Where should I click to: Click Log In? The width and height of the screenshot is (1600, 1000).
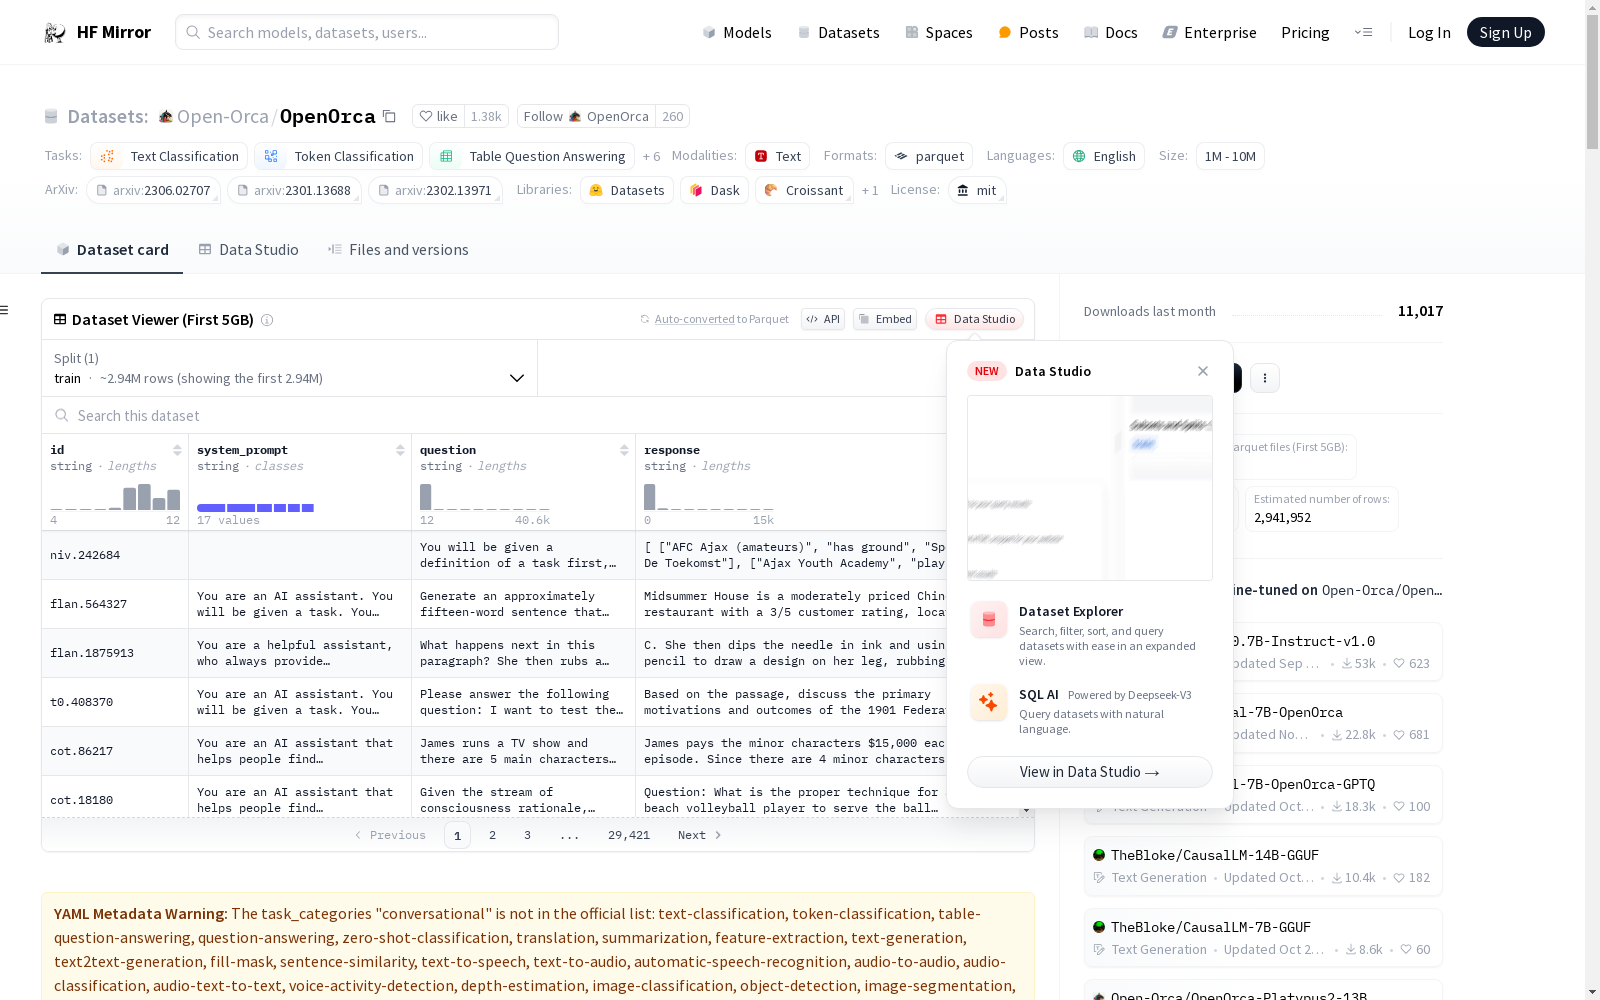[1429, 33]
